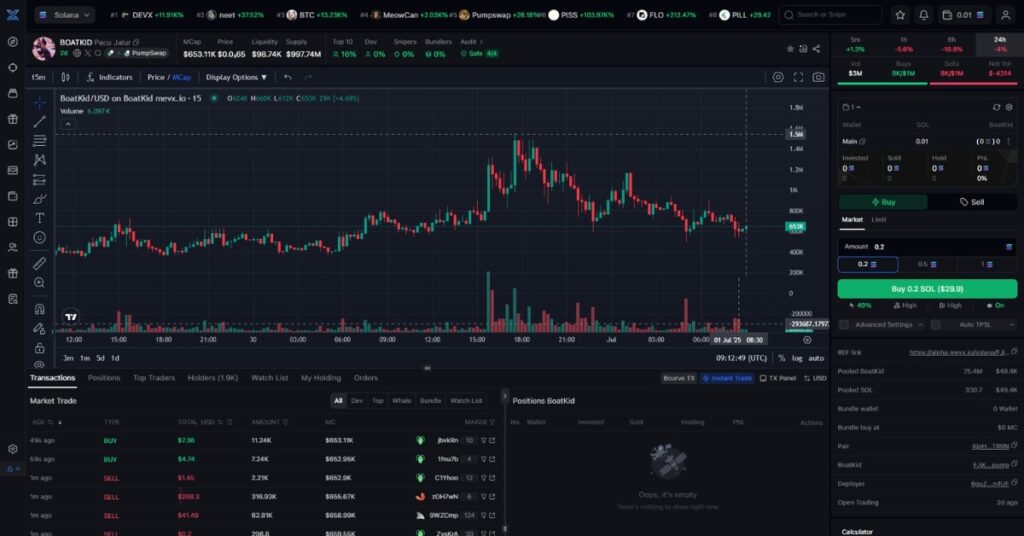
Task: Collapse the Positions BoatKid side panel
Action: [504, 396]
